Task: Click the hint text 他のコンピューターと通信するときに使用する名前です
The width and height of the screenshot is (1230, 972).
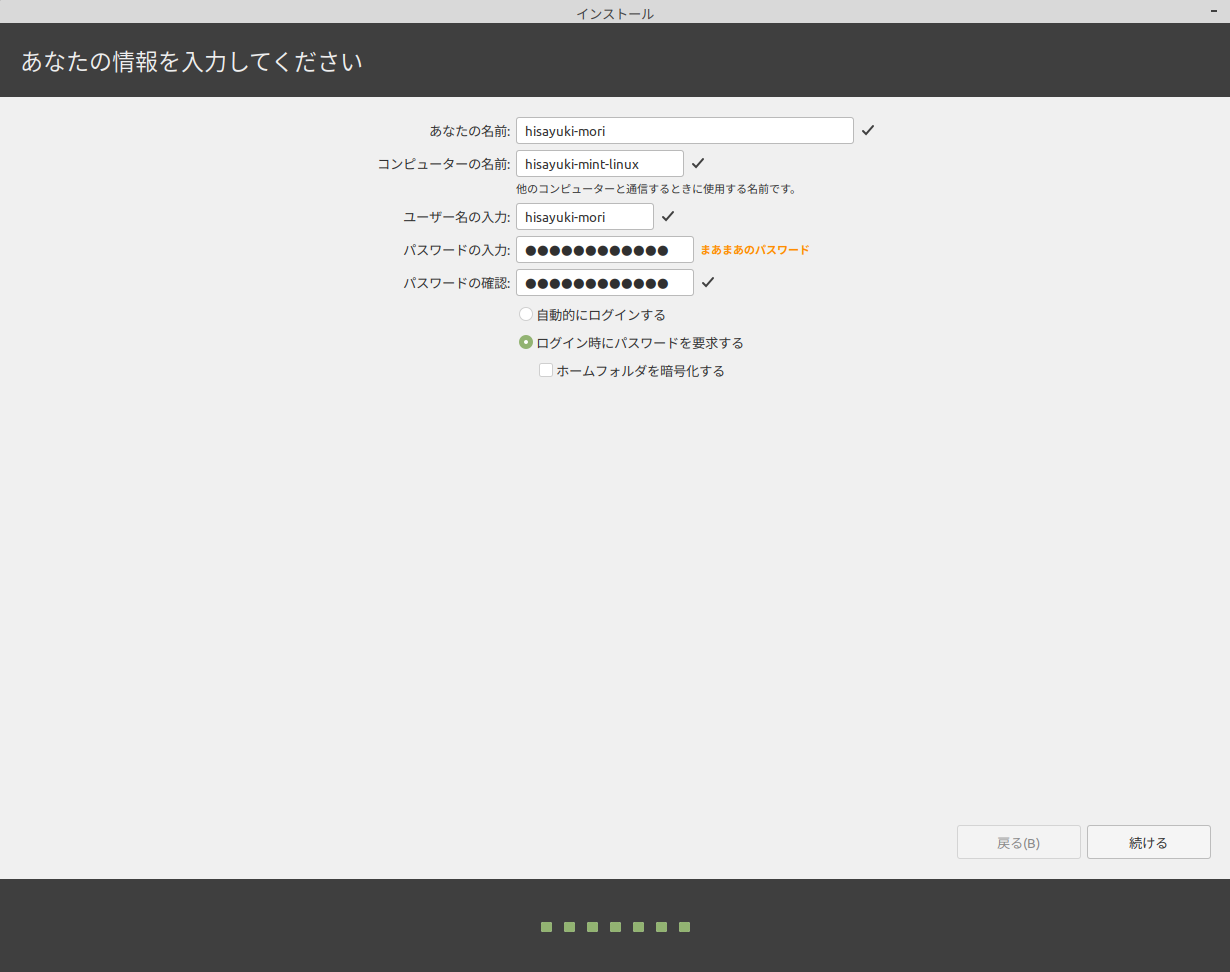Action: click(x=656, y=188)
